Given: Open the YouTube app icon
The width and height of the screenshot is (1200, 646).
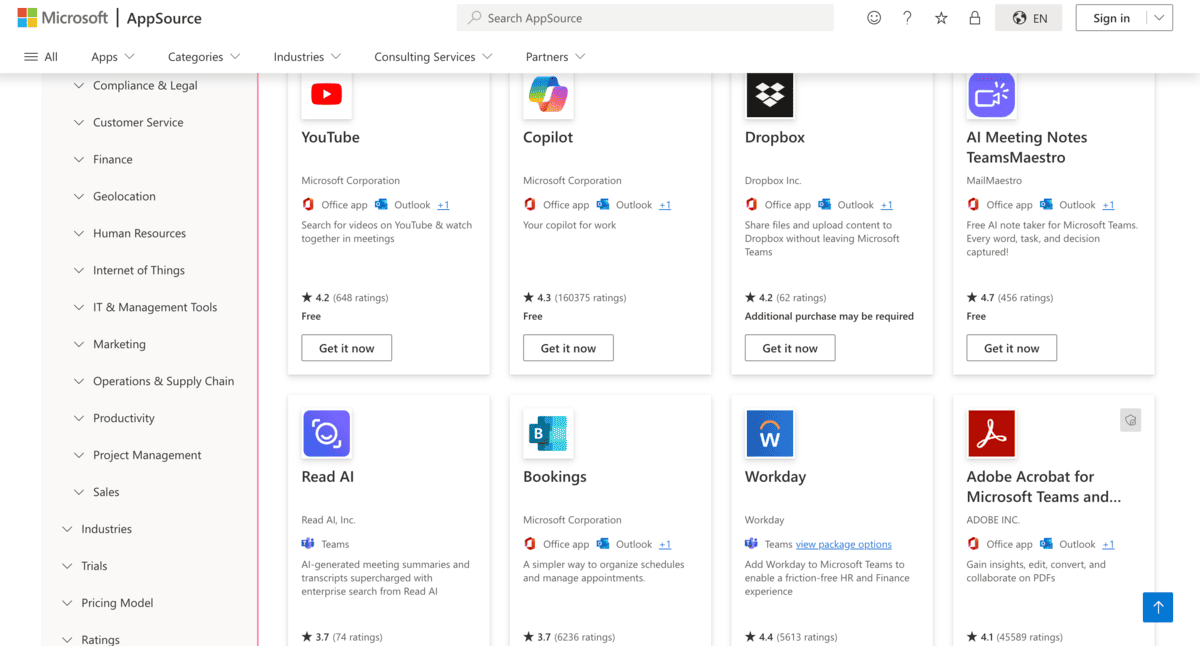Looking at the screenshot, I should click(325, 94).
